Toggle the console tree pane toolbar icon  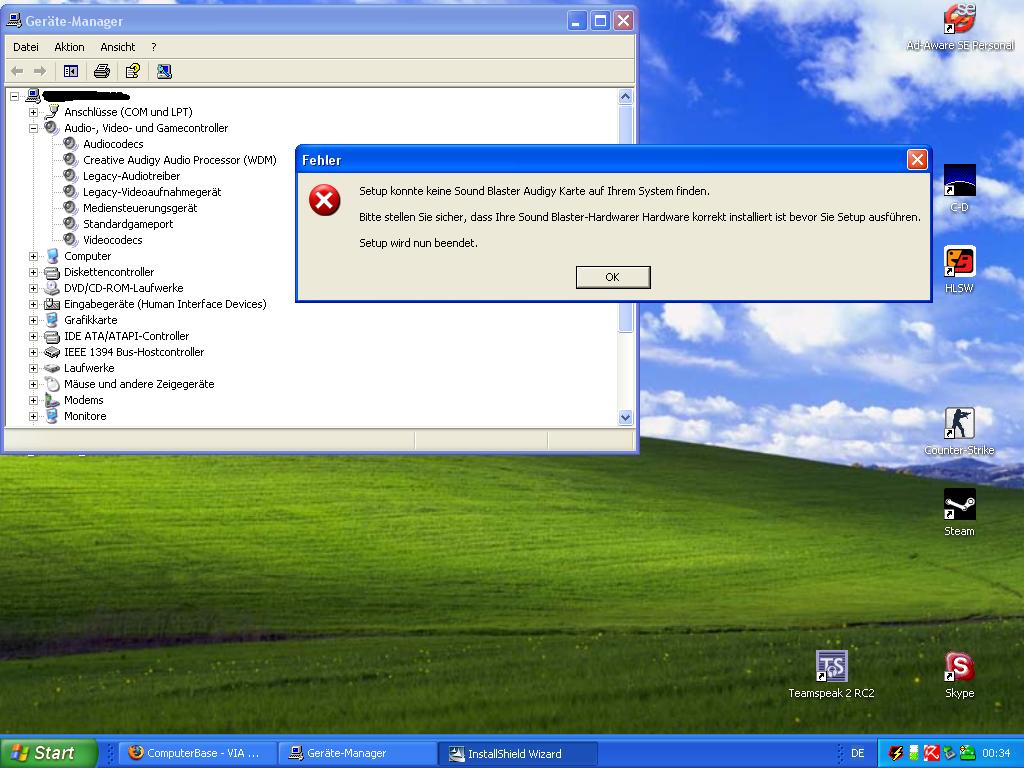click(x=71, y=71)
